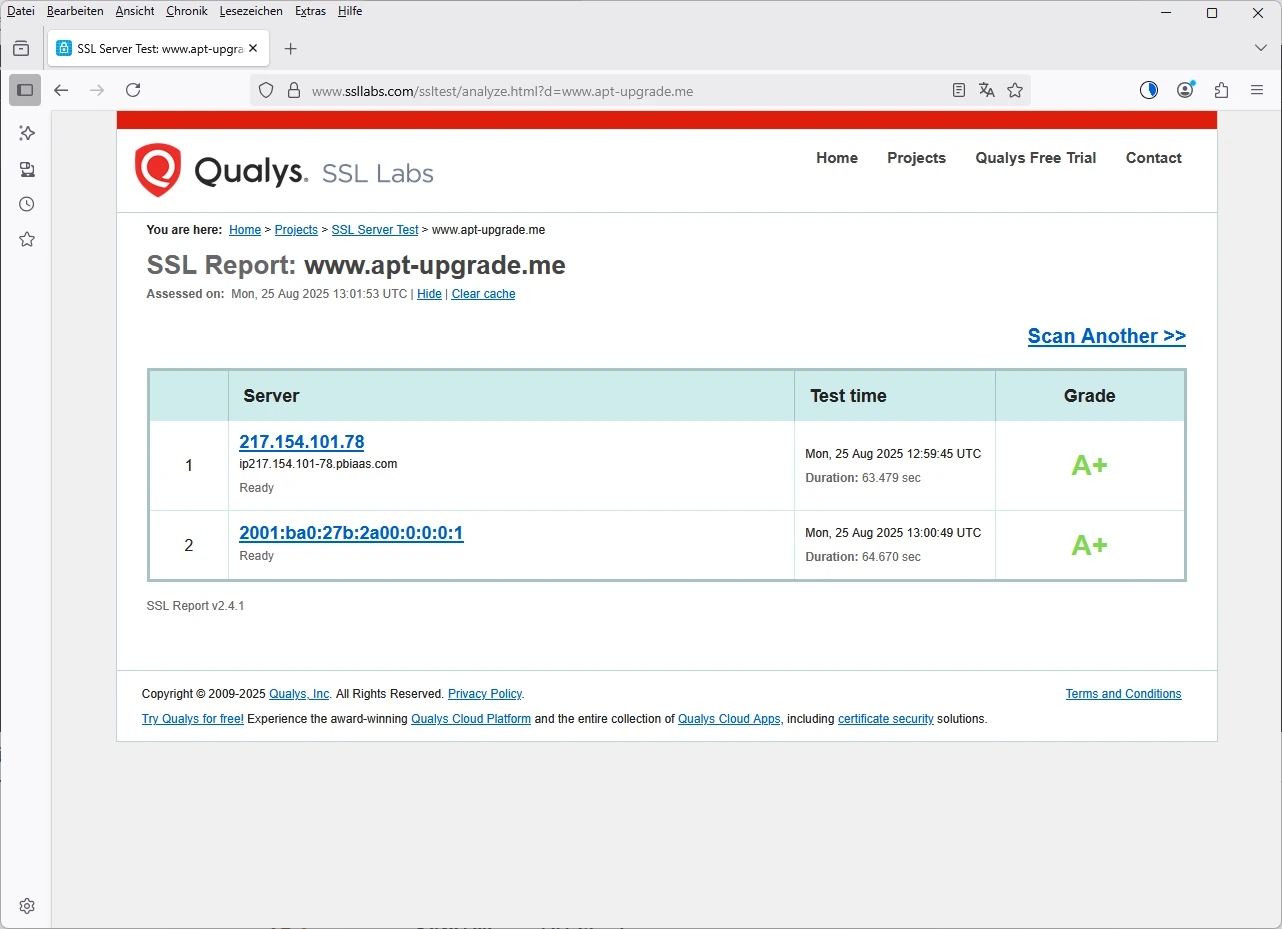Click Home in the breadcrumb
Image resolution: width=1282 pixels, height=929 pixels.
coord(245,230)
